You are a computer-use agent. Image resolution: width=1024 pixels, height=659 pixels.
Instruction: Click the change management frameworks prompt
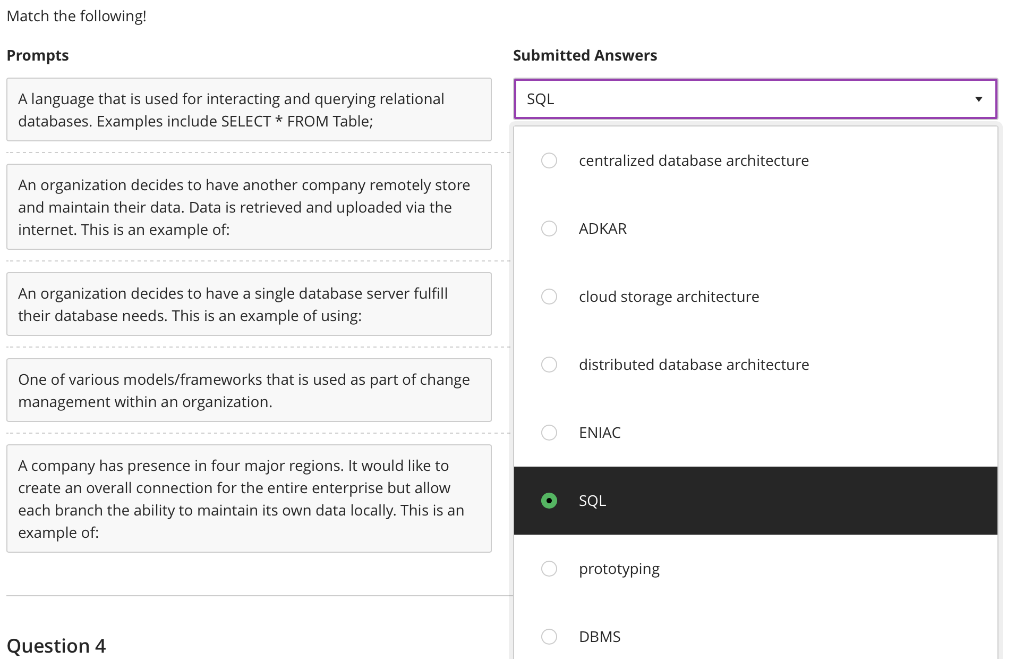249,390
